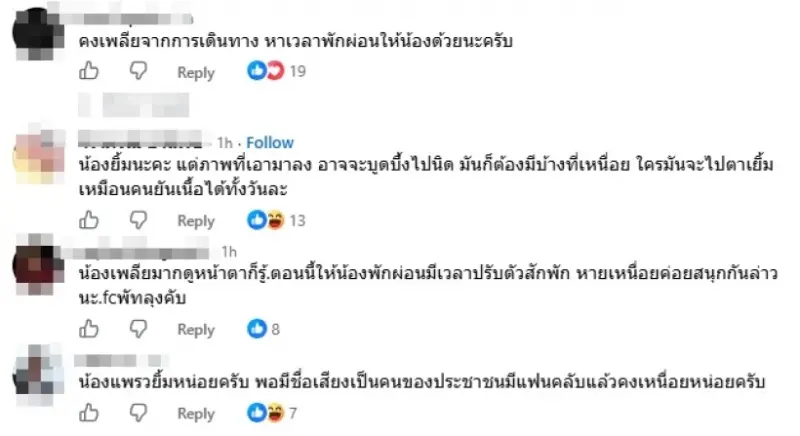View the like and laugh reactions count 13
Screen dimensions: 800x436
tap(276, 220)
